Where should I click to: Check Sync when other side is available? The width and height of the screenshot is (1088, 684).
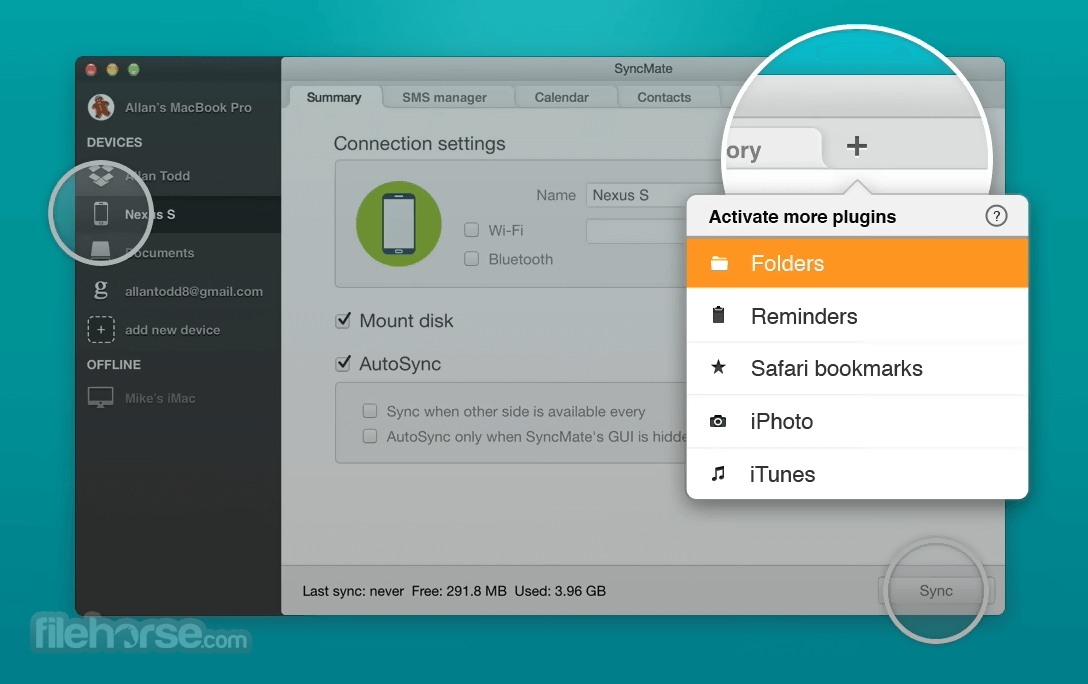coord(370,411)
